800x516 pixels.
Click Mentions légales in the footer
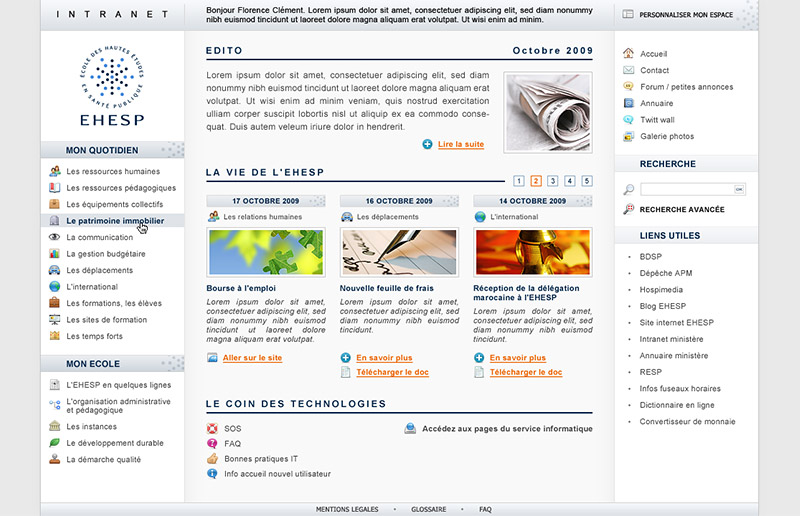pyautogui.click(x=347, y=509)
